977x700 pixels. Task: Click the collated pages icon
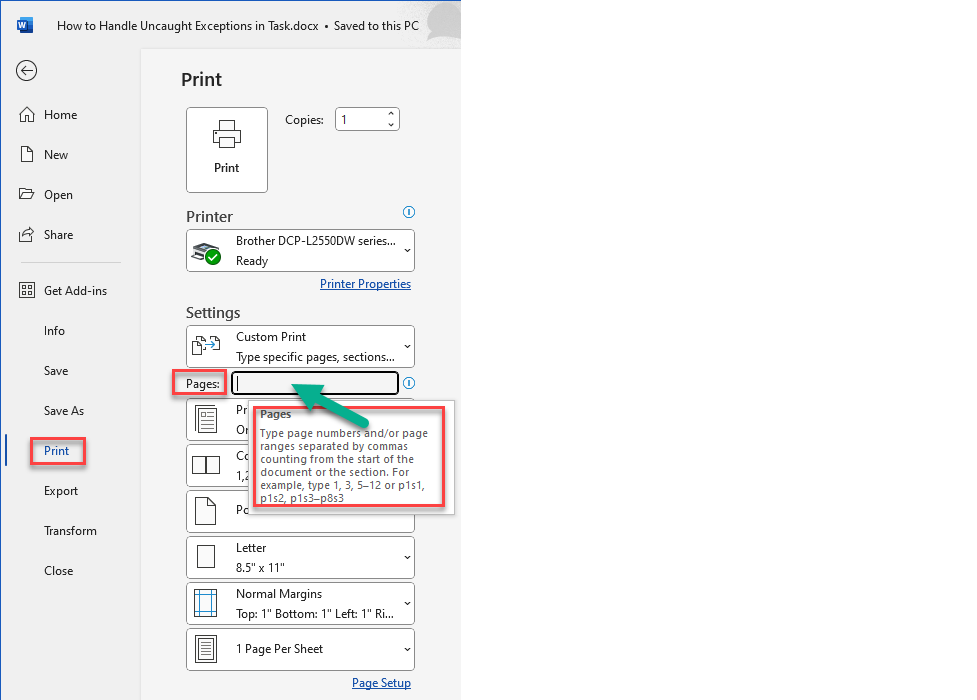tap(206, 465)
